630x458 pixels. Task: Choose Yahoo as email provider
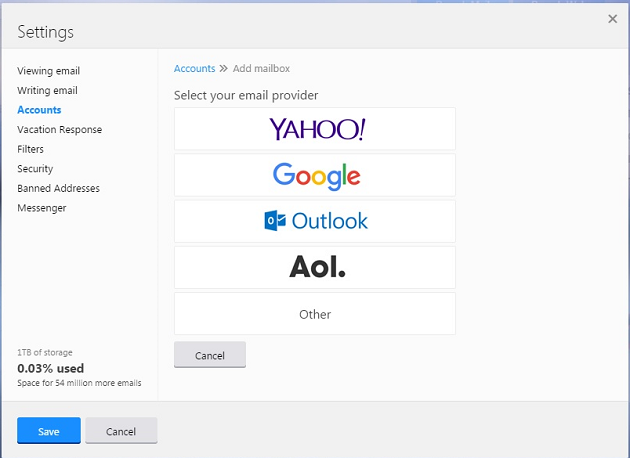[315, 129]
